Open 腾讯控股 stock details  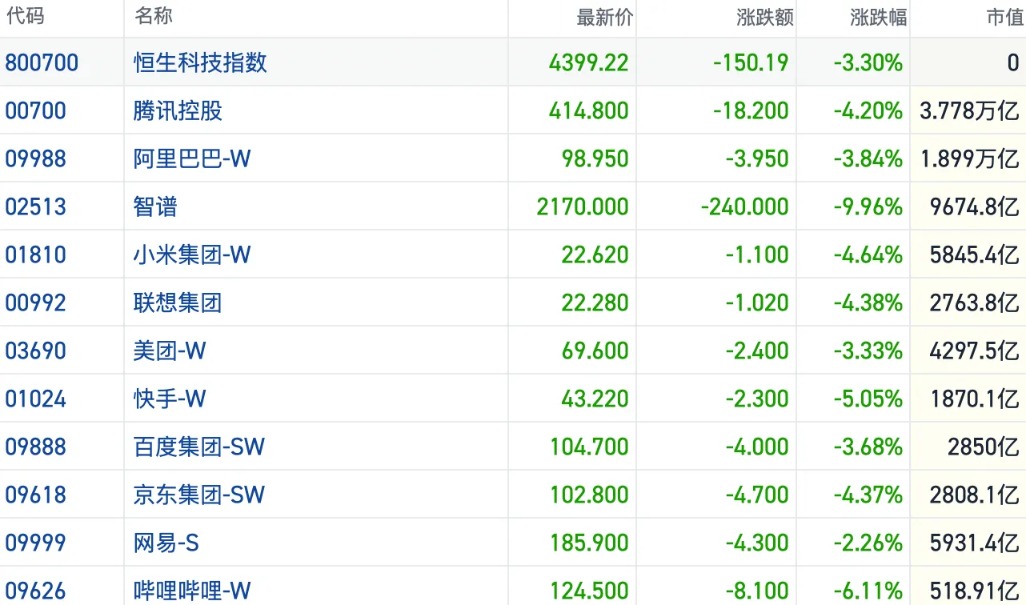pyautogui.click(x=178, y=111)
